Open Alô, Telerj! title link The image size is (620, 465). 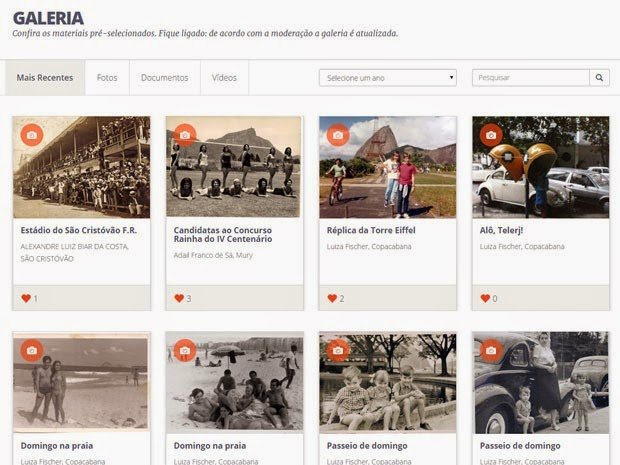click(501, 230)
